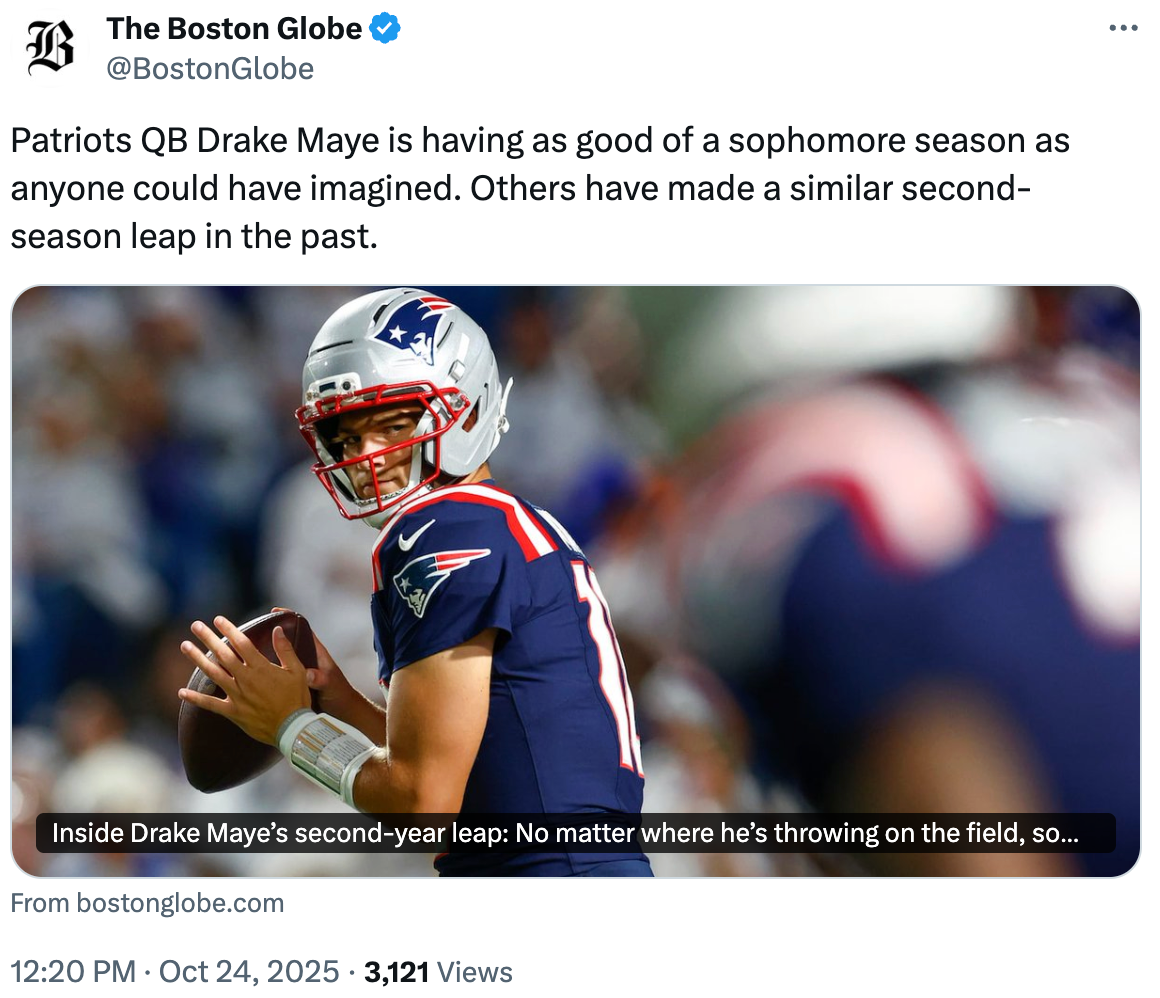Open The Boston Globe profile avatar
1160x998 pixels.
coord(50,49)
